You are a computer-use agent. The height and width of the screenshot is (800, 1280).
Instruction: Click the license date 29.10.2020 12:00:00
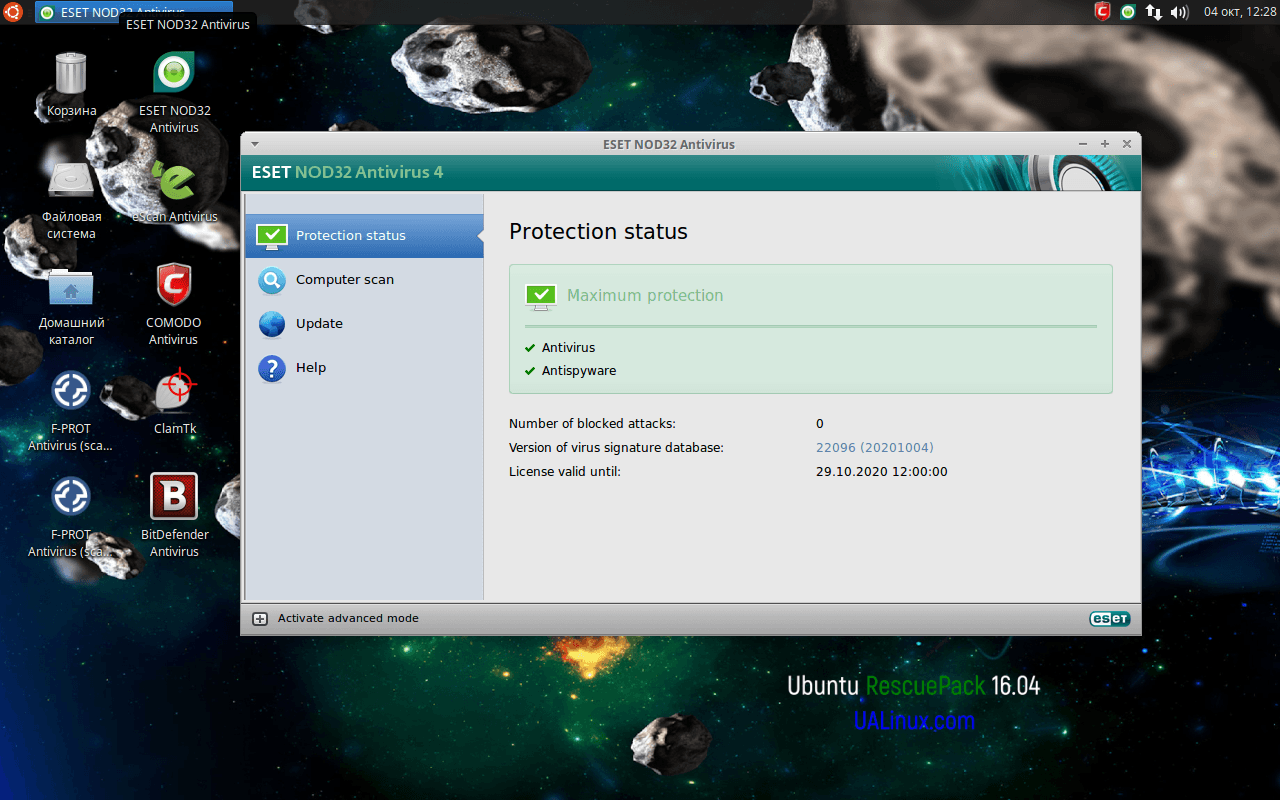click(882, 472)
